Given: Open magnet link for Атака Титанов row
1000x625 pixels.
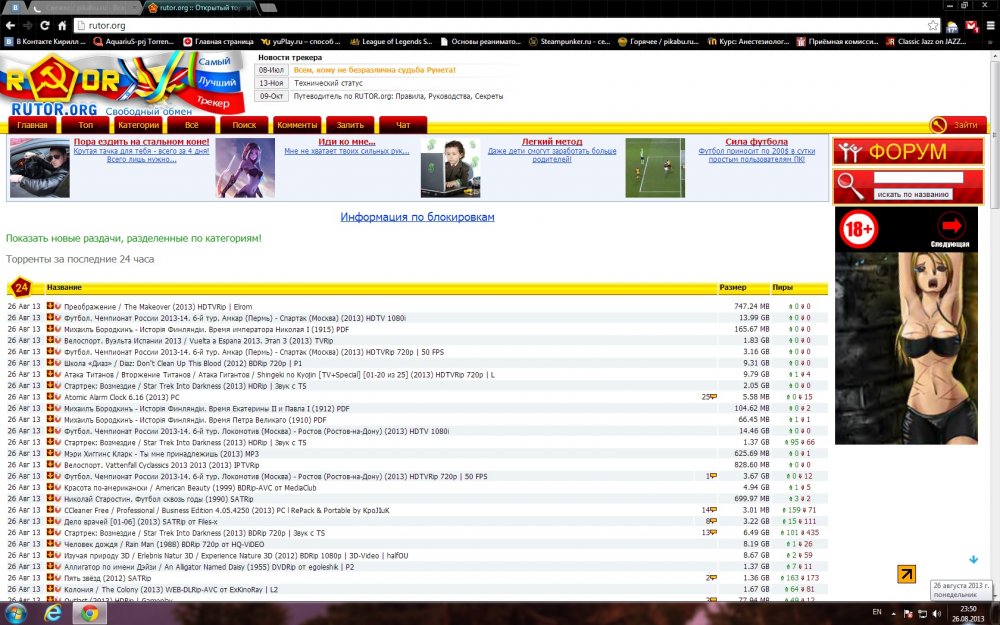Looking at the screenshot, I should click(x=57, y=374).
